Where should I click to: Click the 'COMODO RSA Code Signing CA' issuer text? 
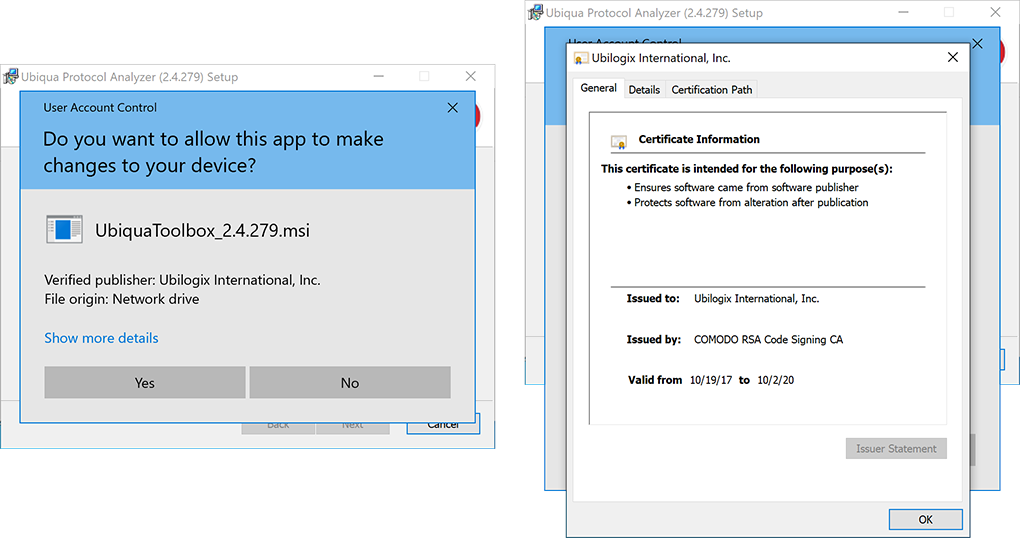(768, 340)
